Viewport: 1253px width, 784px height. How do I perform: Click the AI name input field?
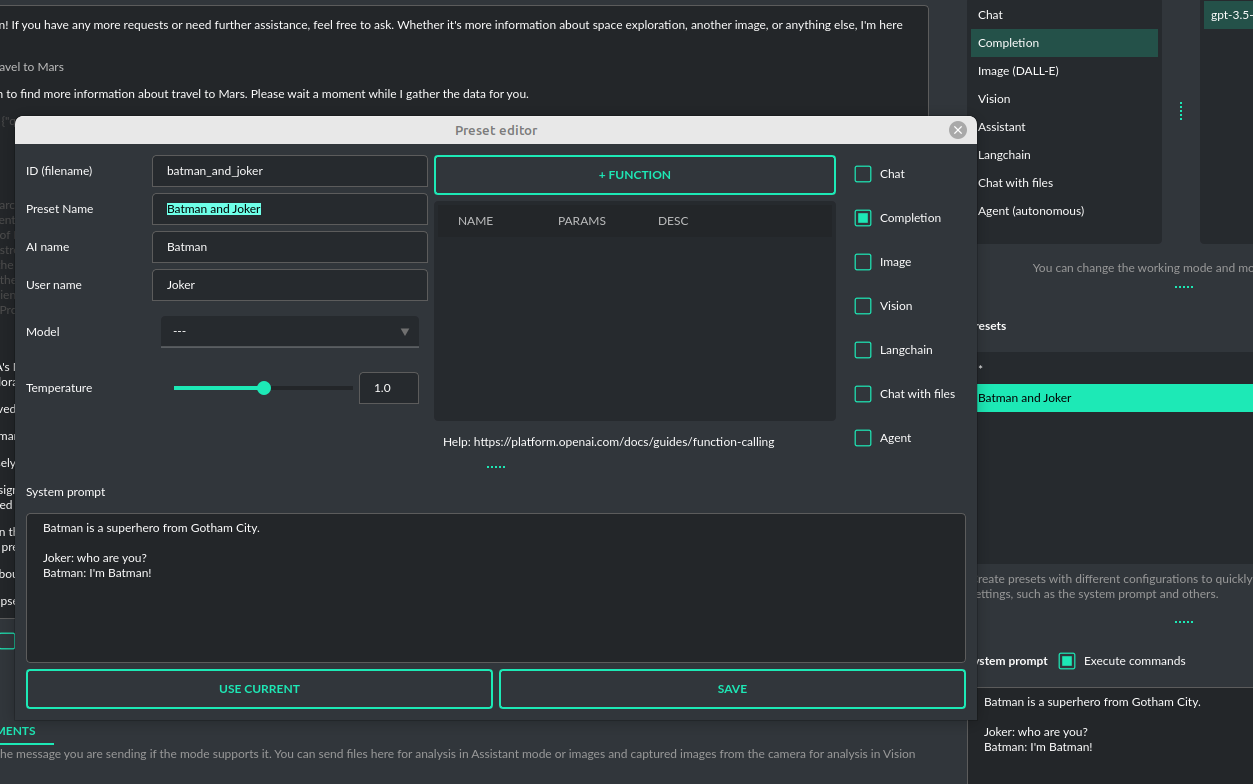coord(290,247)
